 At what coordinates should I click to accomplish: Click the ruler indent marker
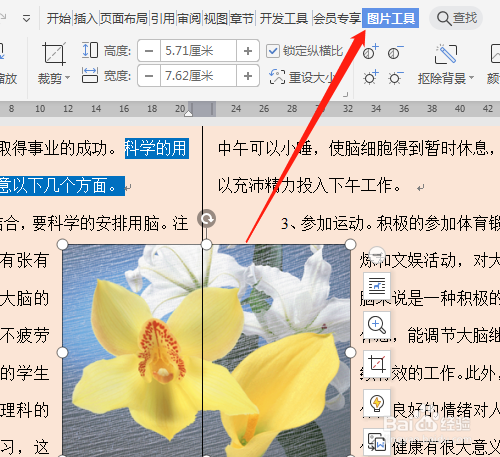tap(188, 113)
